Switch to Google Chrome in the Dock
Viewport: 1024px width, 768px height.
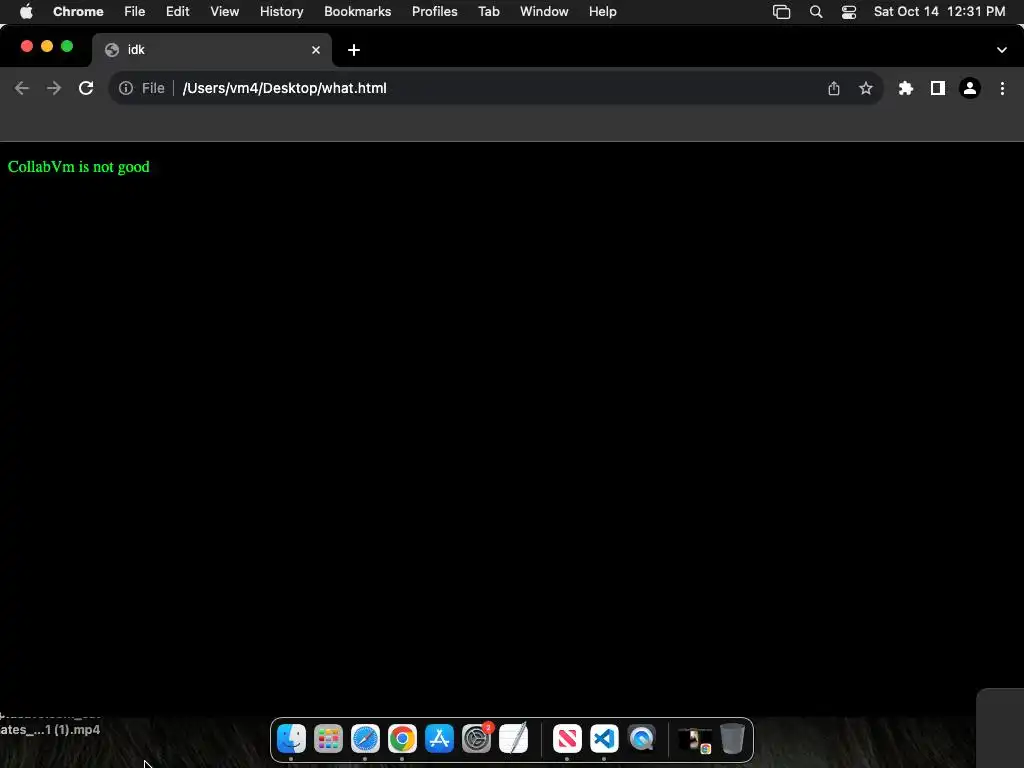tap(402, 739)
